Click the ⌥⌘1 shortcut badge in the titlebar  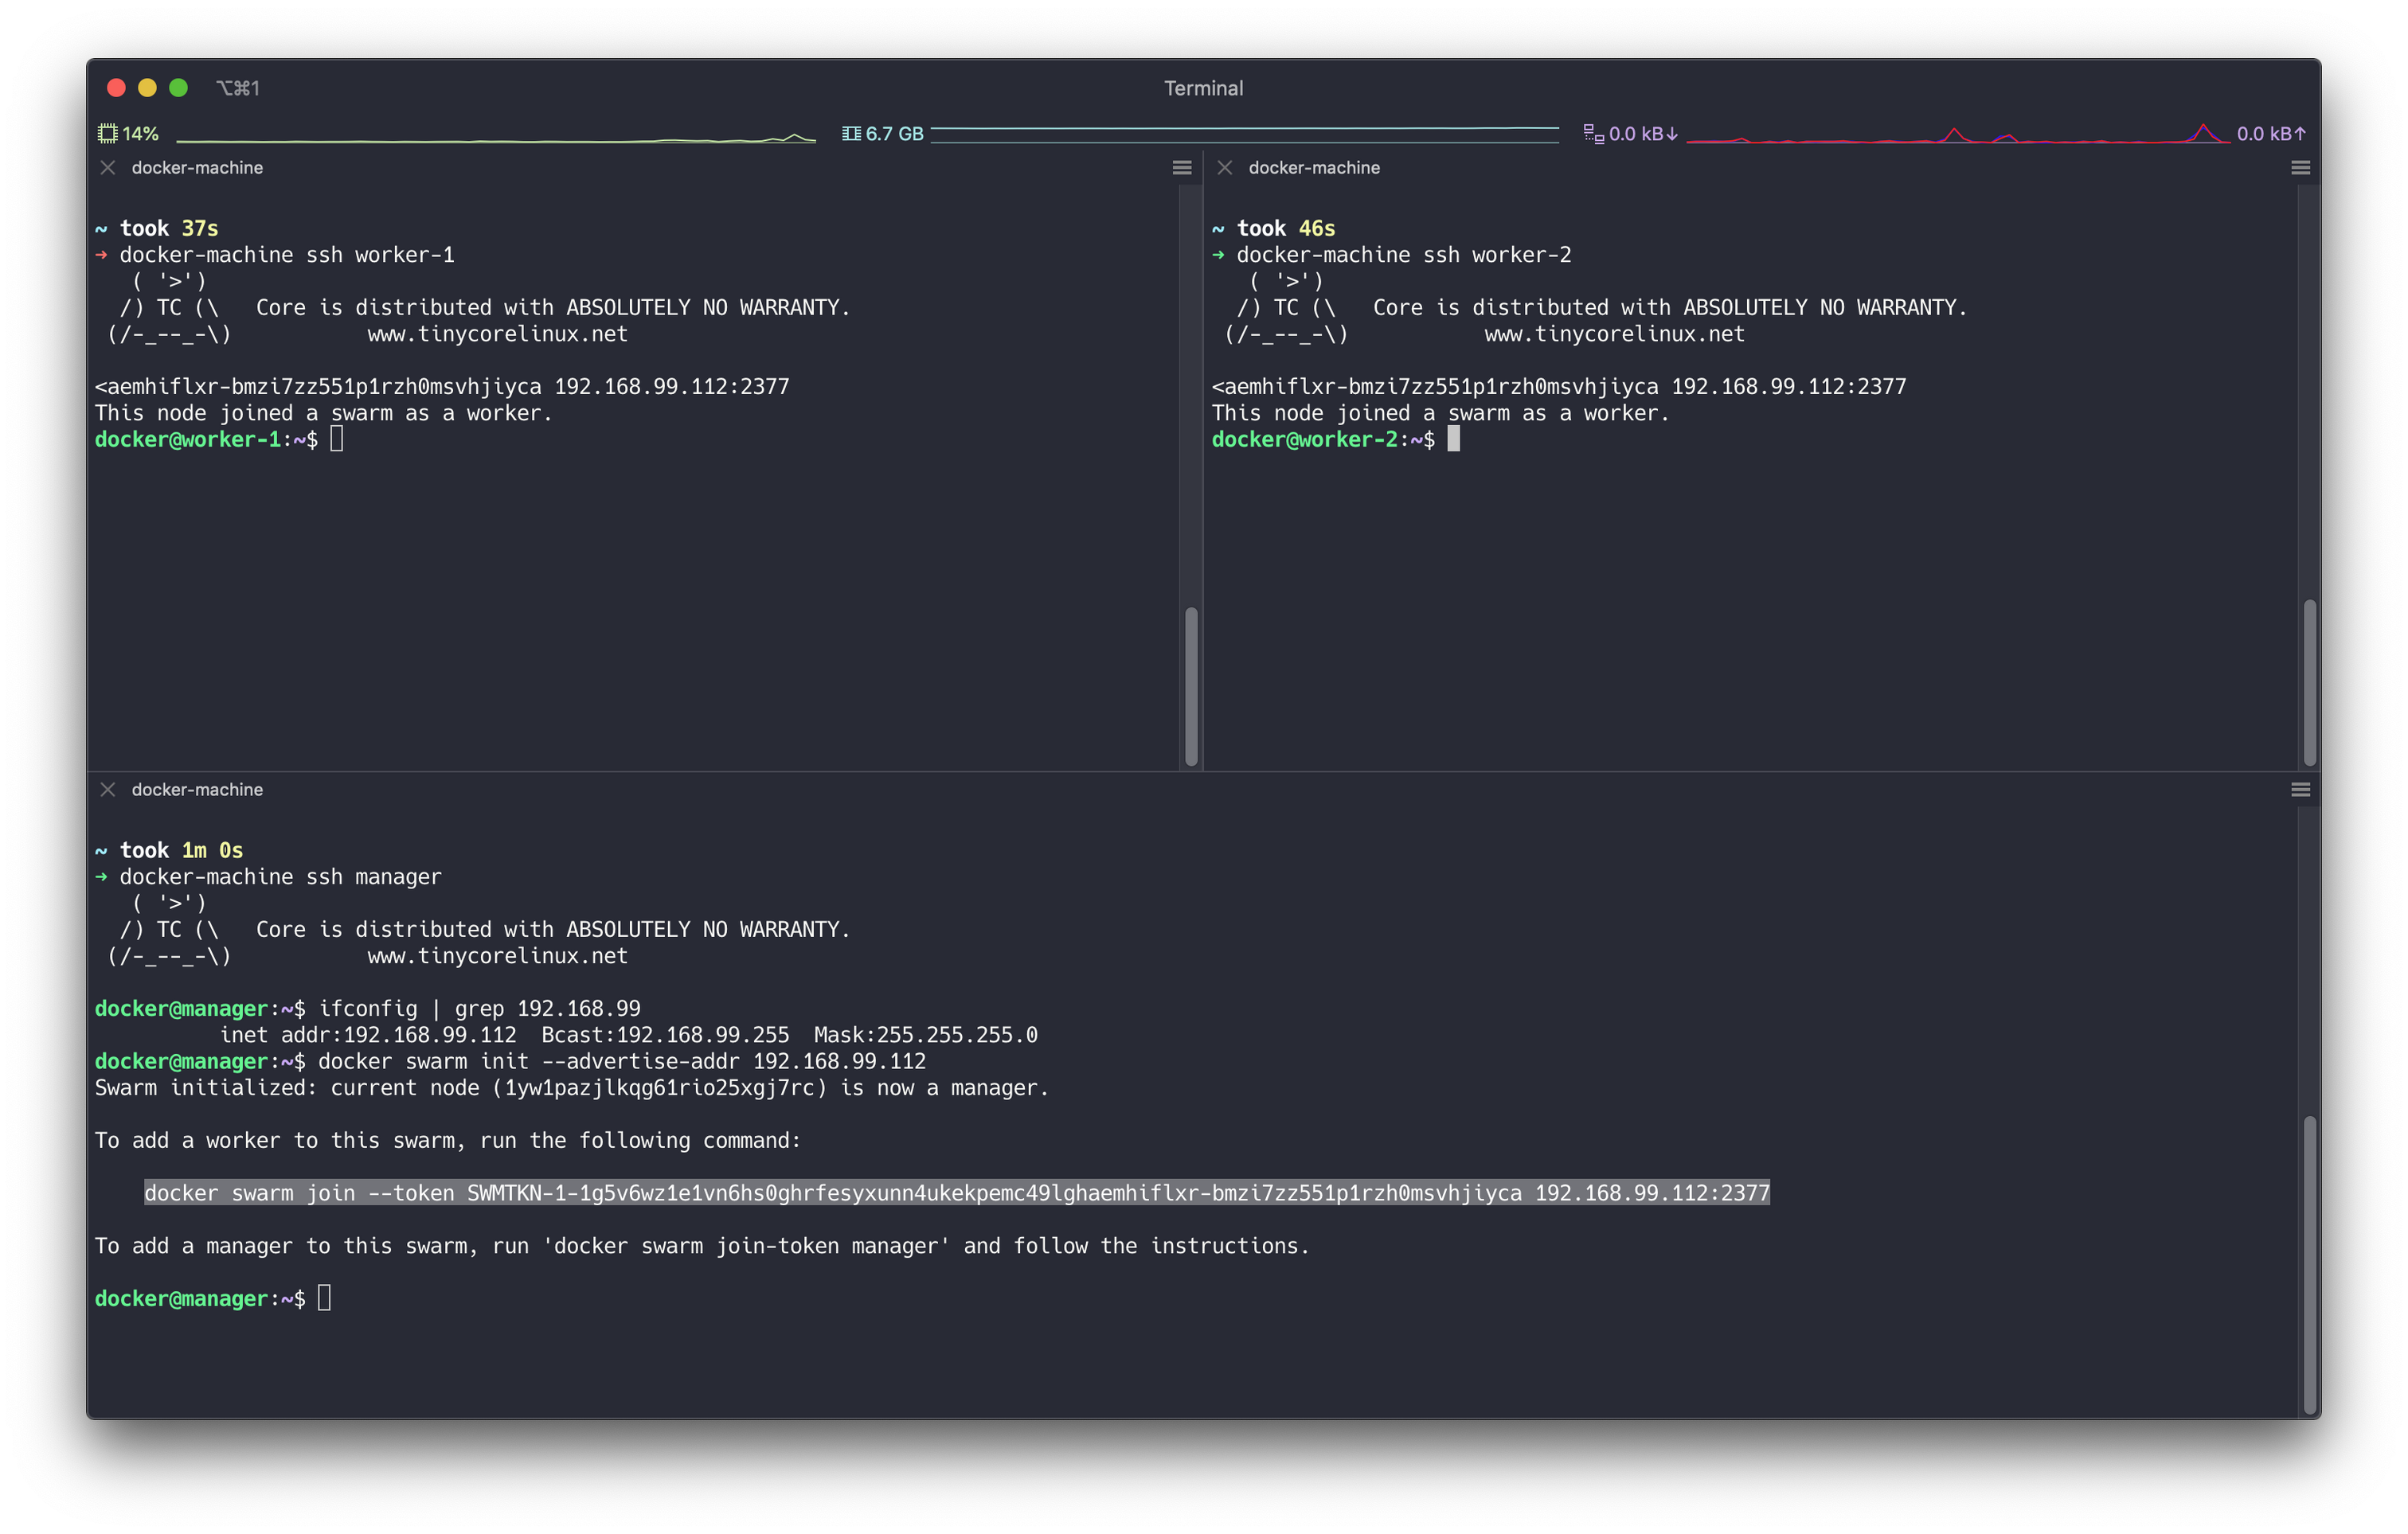pos(238,87)
